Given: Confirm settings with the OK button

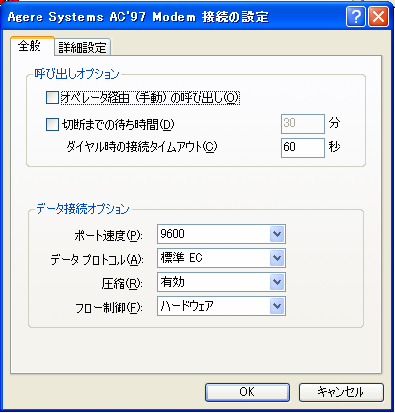Looking at the screenshot, I should click(x=247, y=392).
